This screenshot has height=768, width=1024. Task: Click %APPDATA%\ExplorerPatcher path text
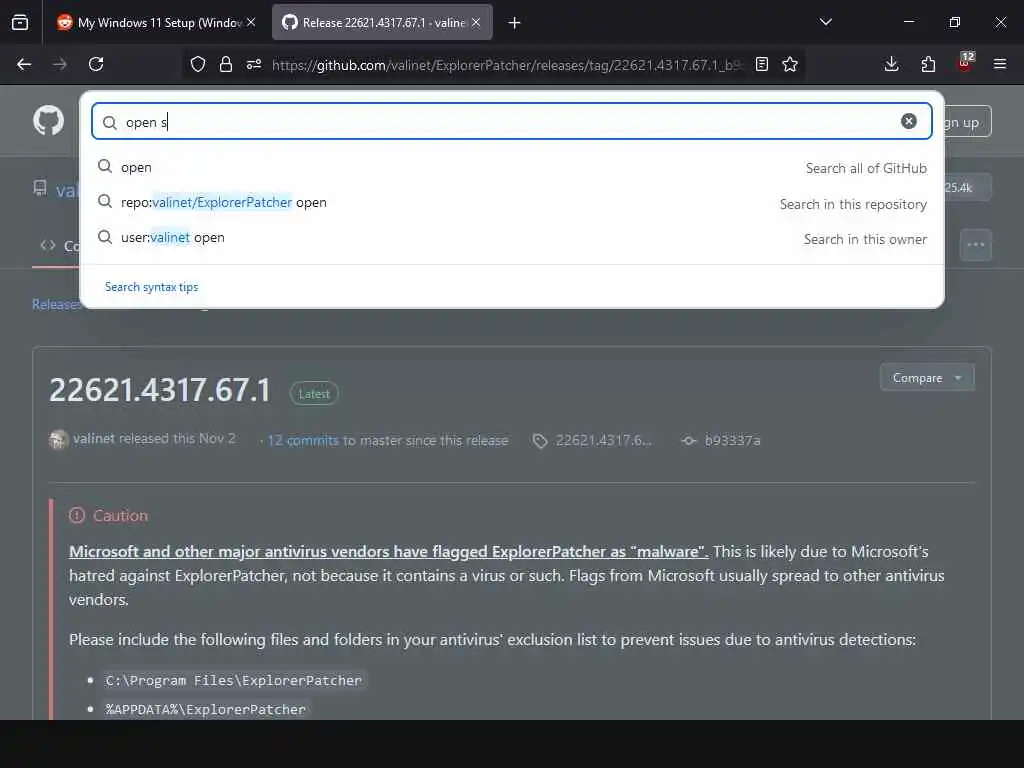point(206,709)
